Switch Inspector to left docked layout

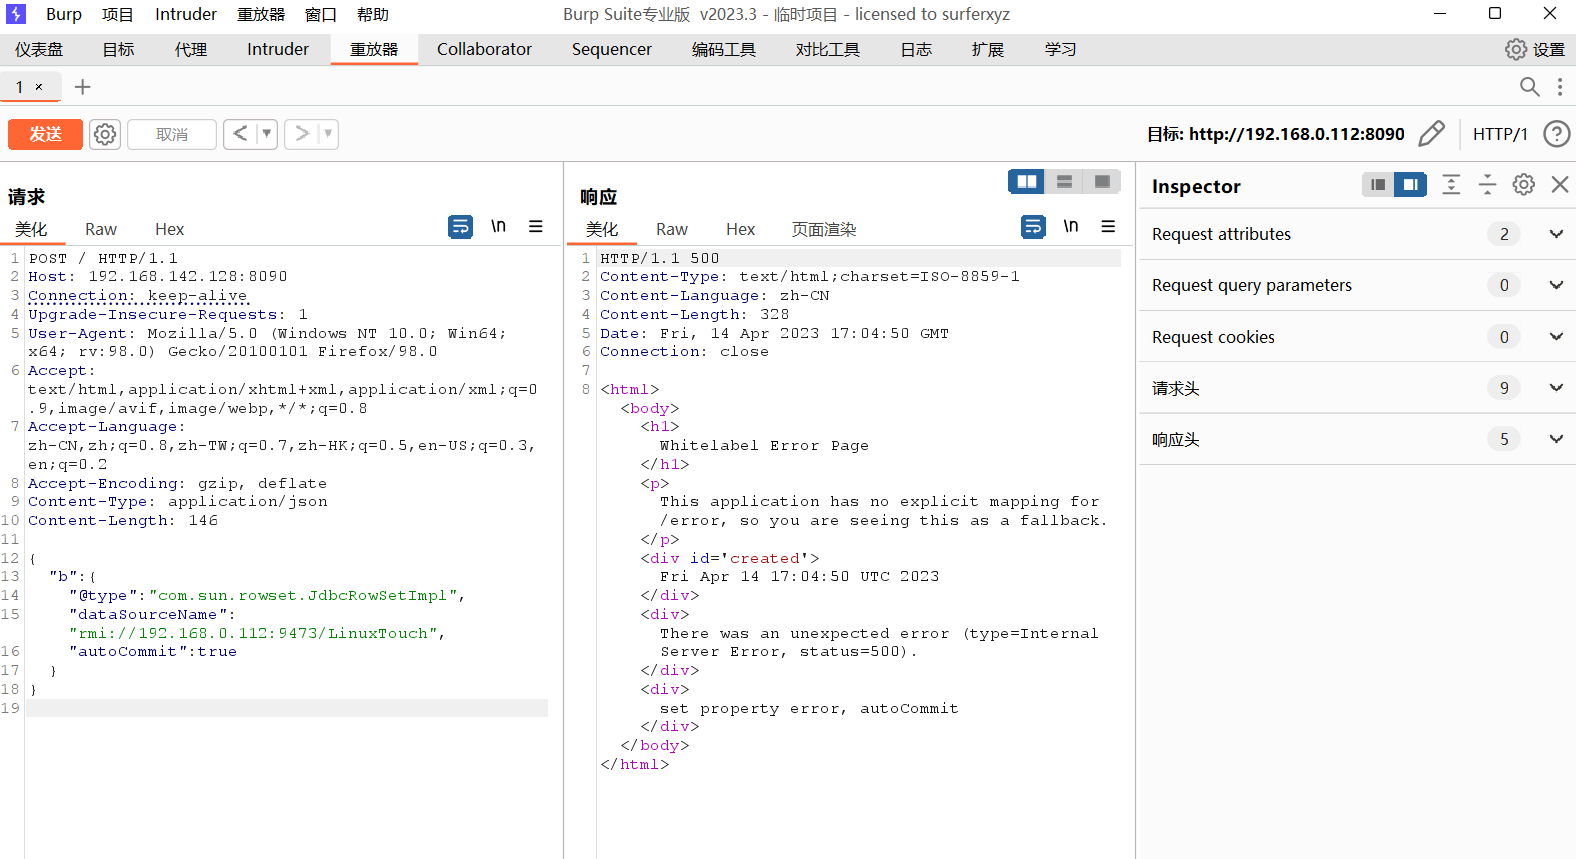coord(1378,184)
